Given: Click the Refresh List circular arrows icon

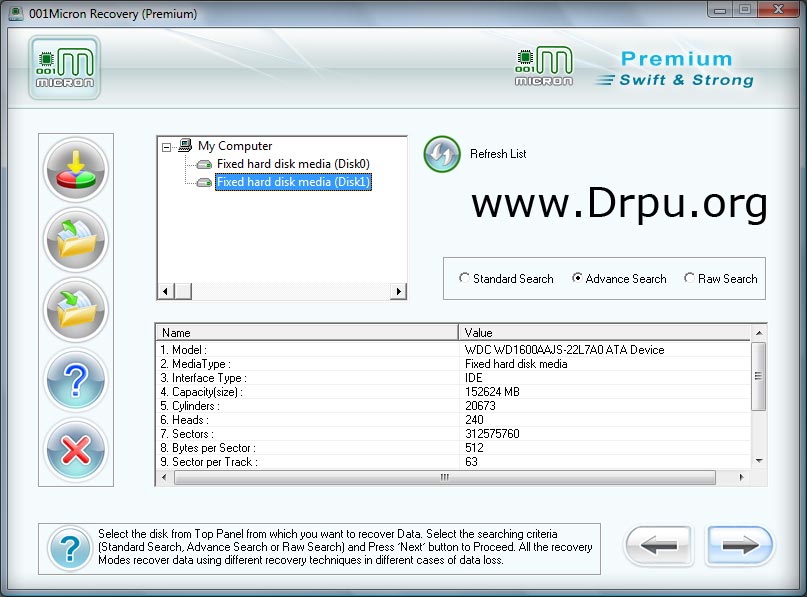Looking at the screenshot, I should click(x=442, y=154).
